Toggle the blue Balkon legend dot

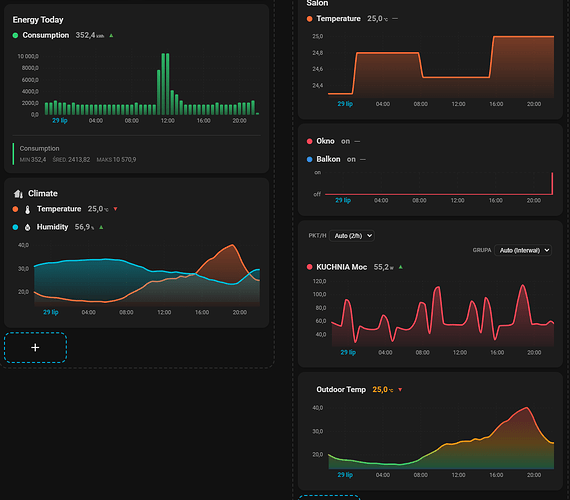coord(309,159)
